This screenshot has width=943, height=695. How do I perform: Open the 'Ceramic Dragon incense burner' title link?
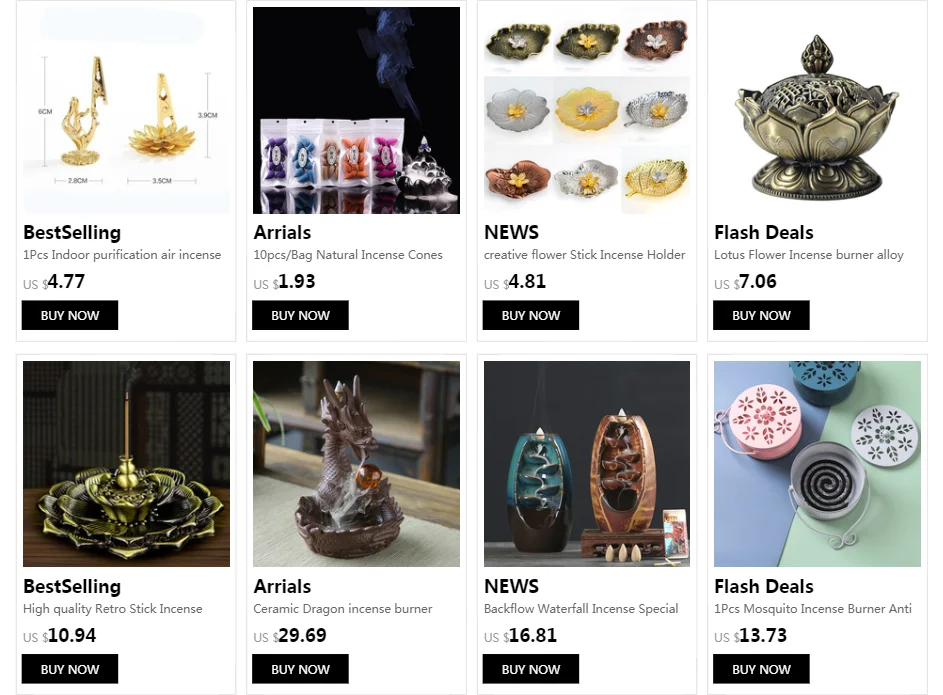(343, 608)
